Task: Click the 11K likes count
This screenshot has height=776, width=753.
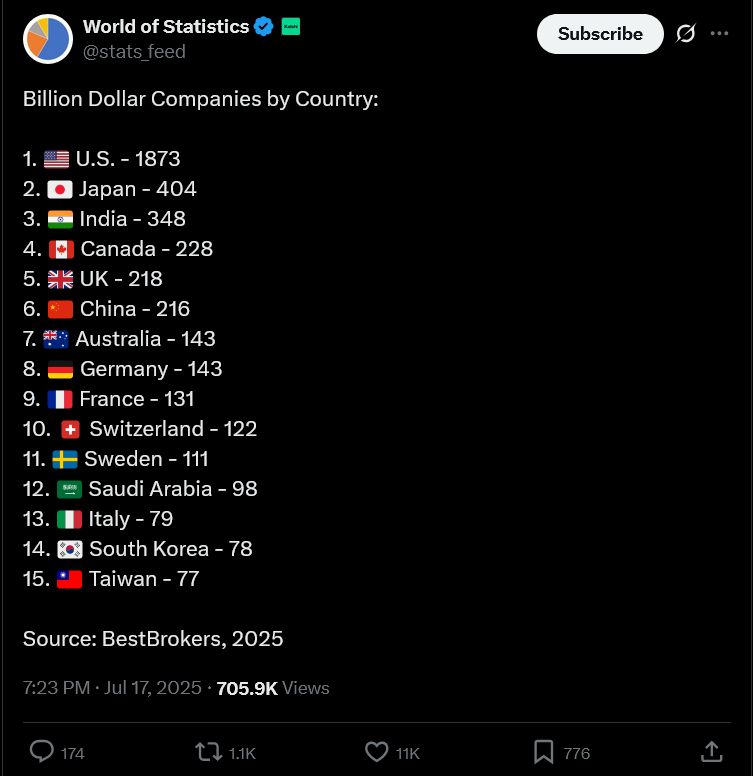Action: tap(408, 753)
